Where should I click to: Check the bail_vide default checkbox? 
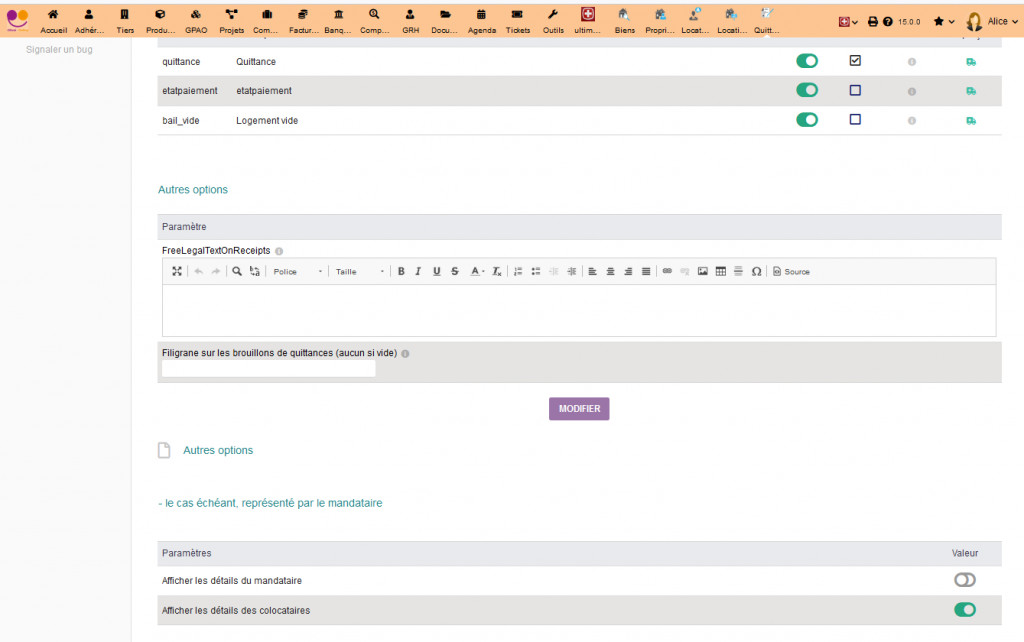click(x=855, y=120)
